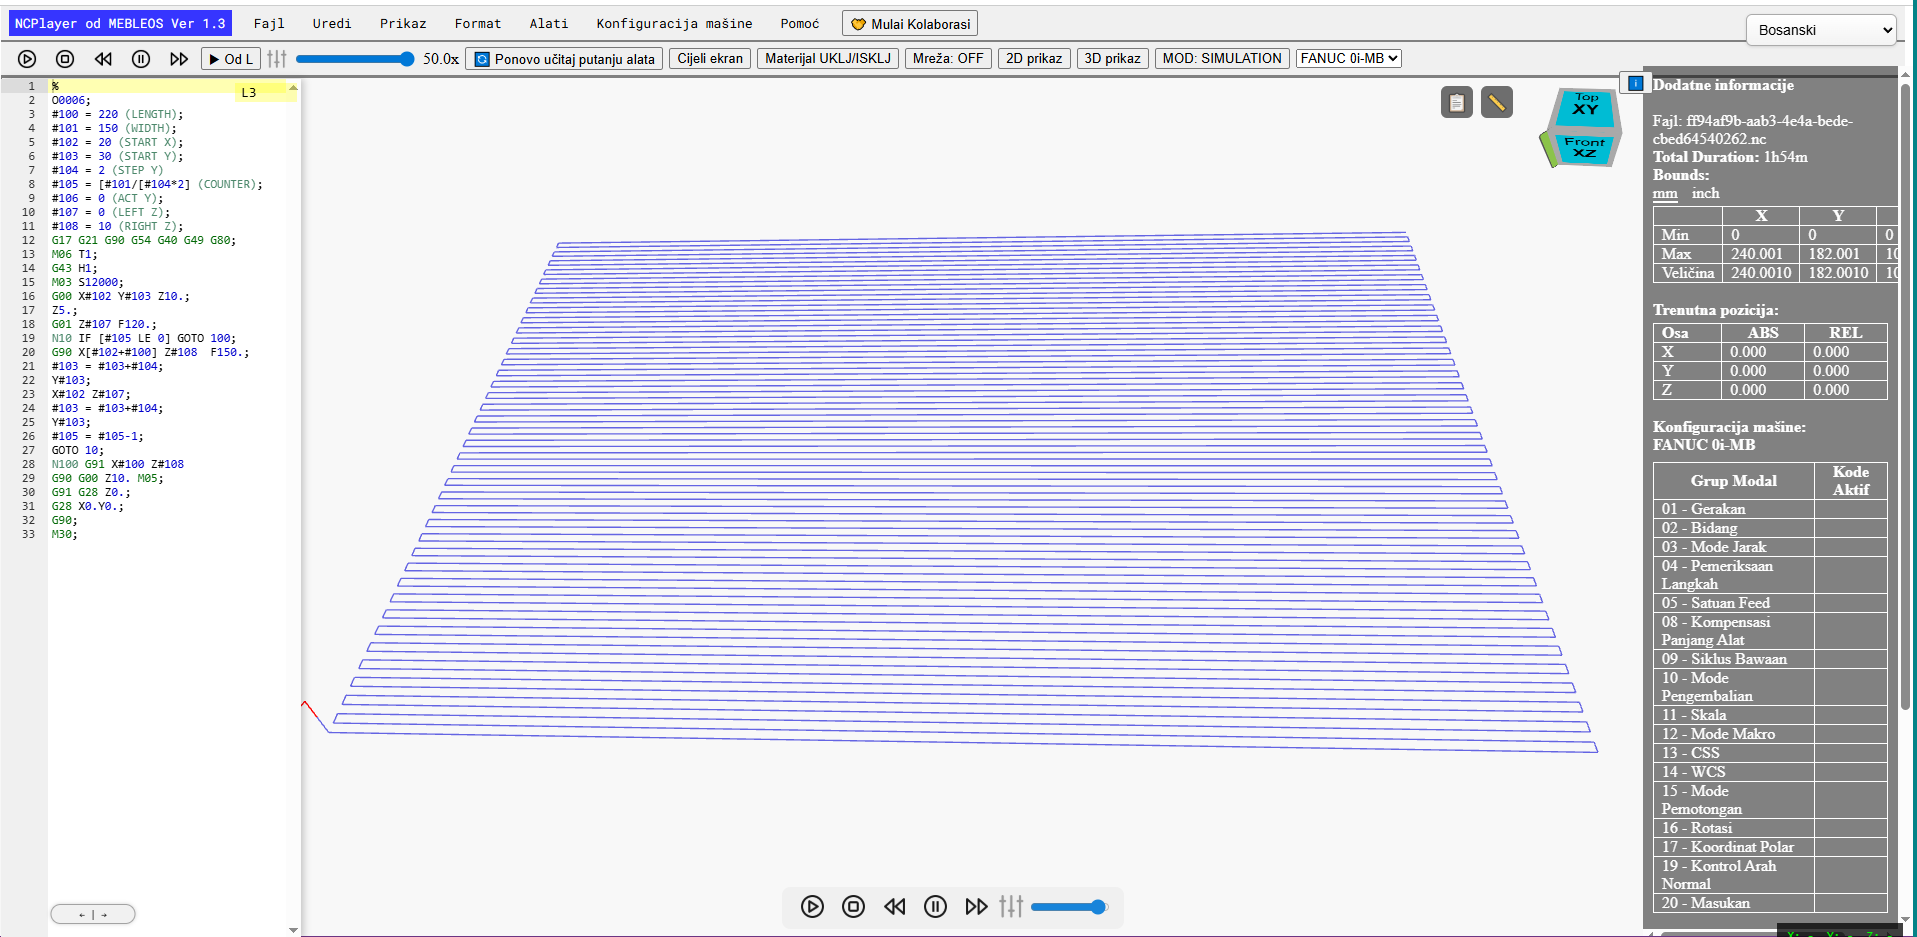This screenshot has height=937, width=1917.
Task: Adjust the top simulation speed slider
Action: (x=354, y=59)
